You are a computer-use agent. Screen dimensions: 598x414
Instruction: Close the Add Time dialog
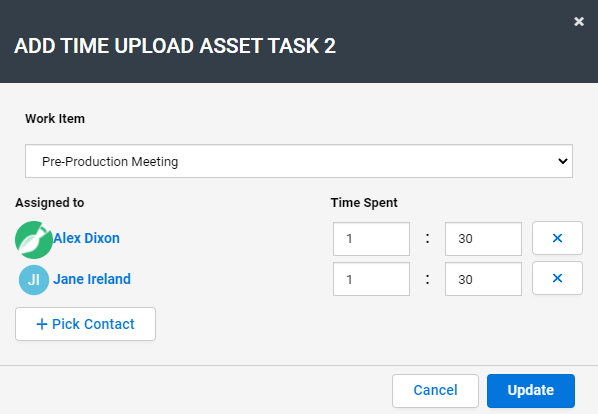tap(579, 21)
